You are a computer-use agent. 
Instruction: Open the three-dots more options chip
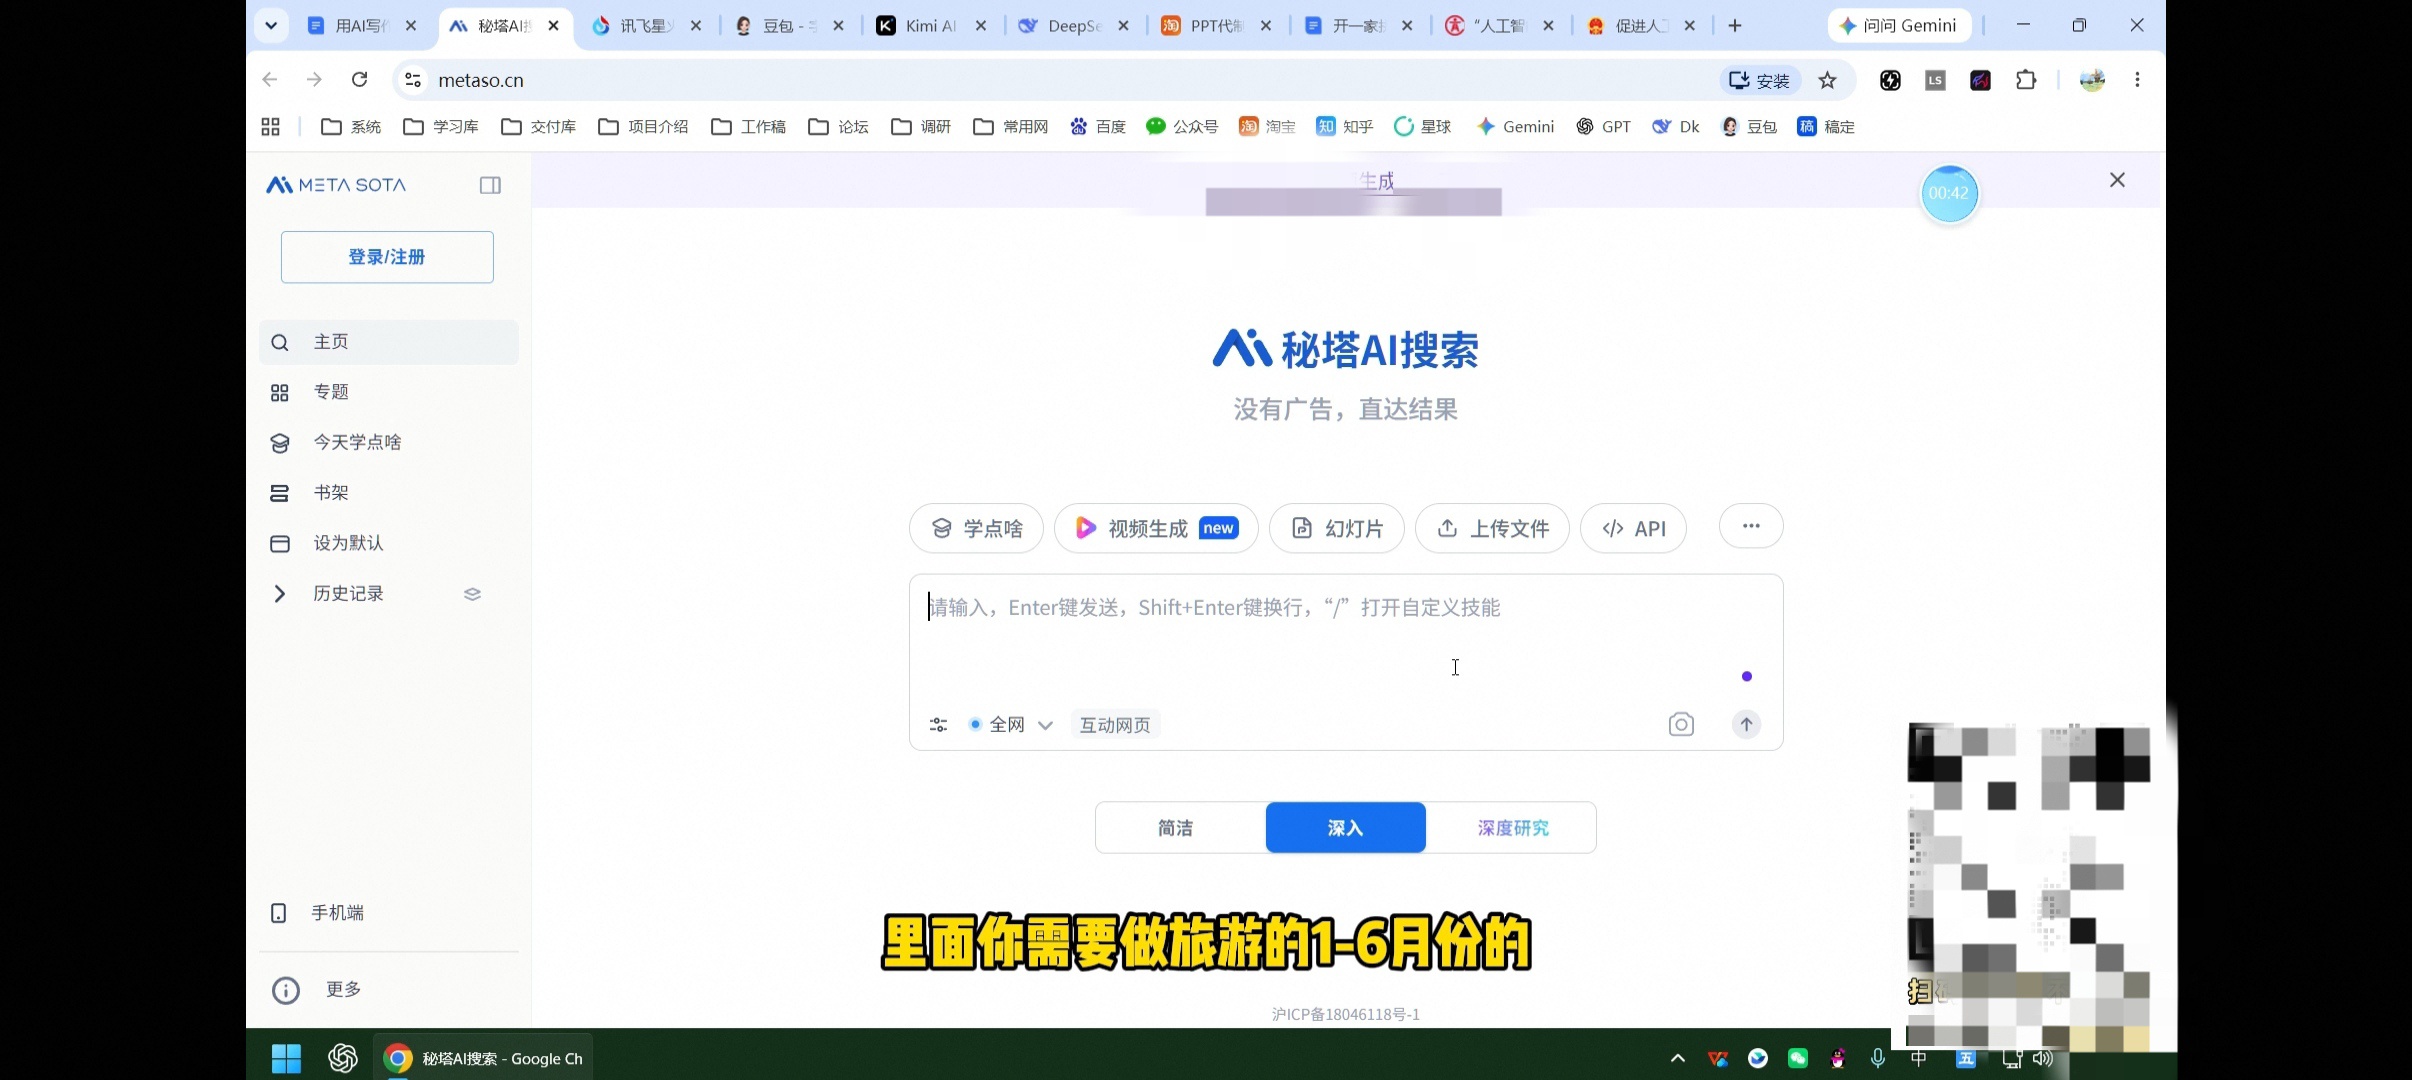1751,526
